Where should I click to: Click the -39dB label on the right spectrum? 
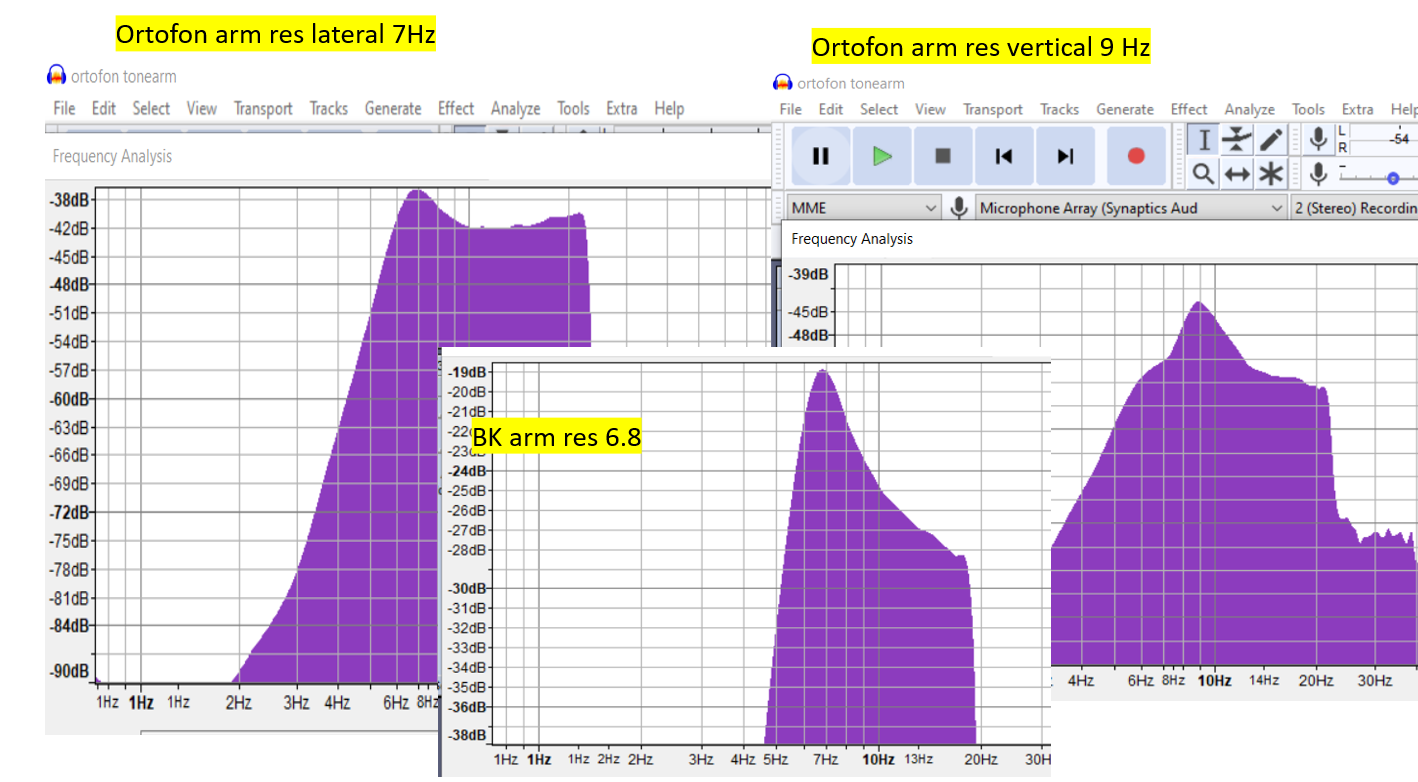pyautogui.click(x=808, y=274)
